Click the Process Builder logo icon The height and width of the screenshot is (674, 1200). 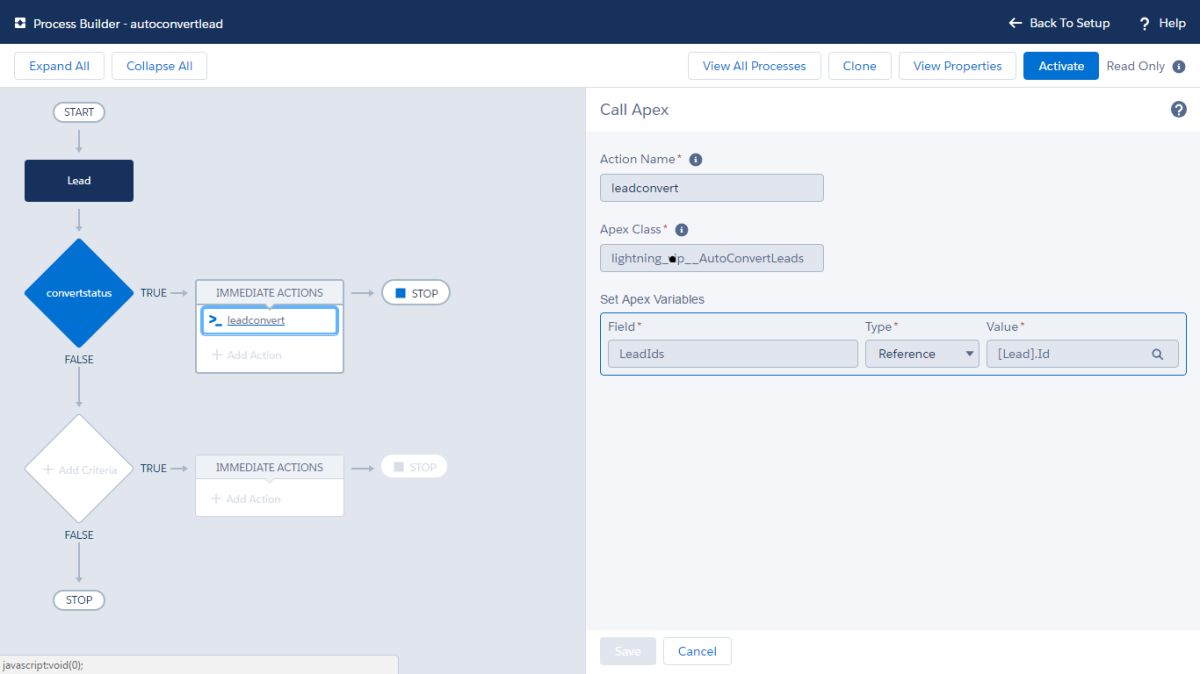[20, 23]
